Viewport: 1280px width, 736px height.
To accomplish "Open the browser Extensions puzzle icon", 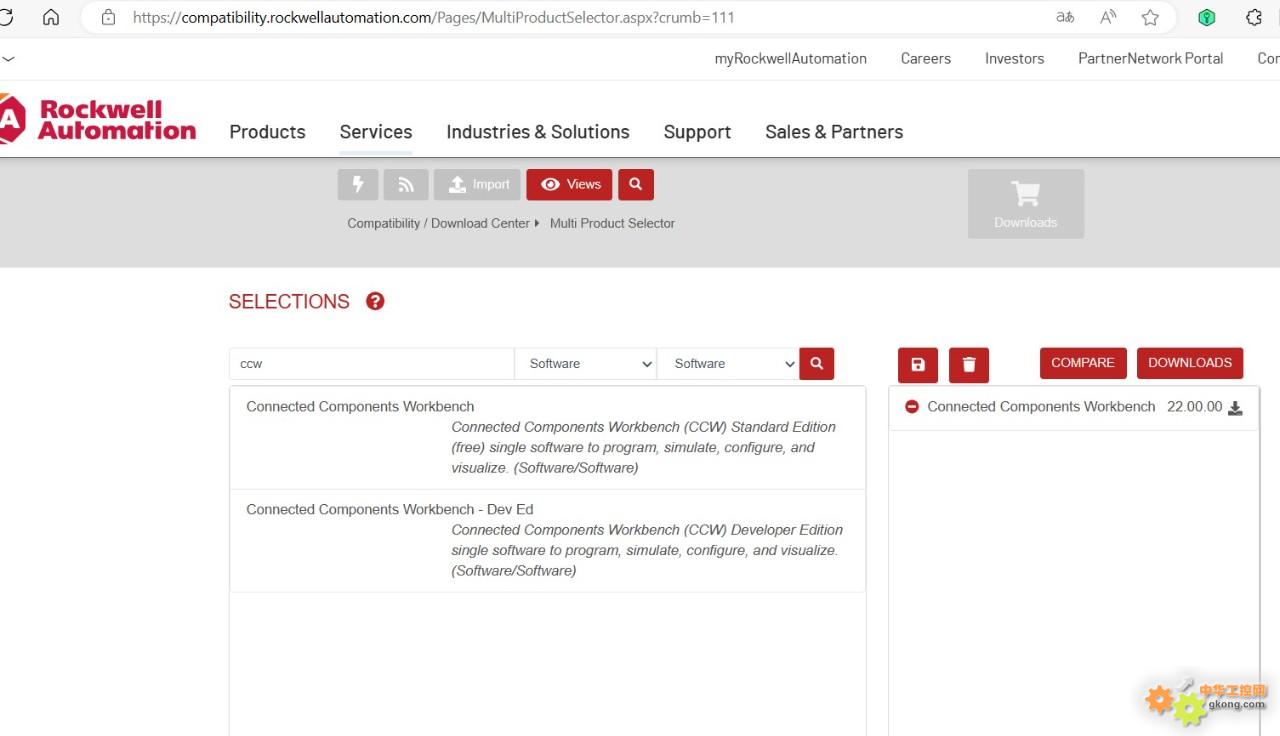I will [1254, 17].
